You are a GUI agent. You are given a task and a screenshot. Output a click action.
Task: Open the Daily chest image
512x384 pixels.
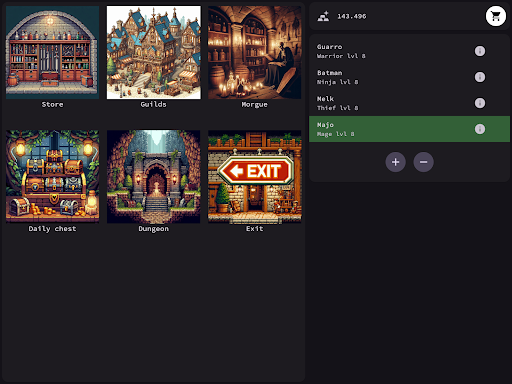coord(52,177)
